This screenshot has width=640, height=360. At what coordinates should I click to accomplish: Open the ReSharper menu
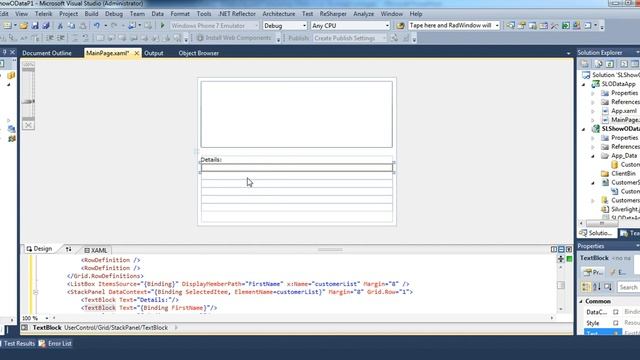[333, 14]
